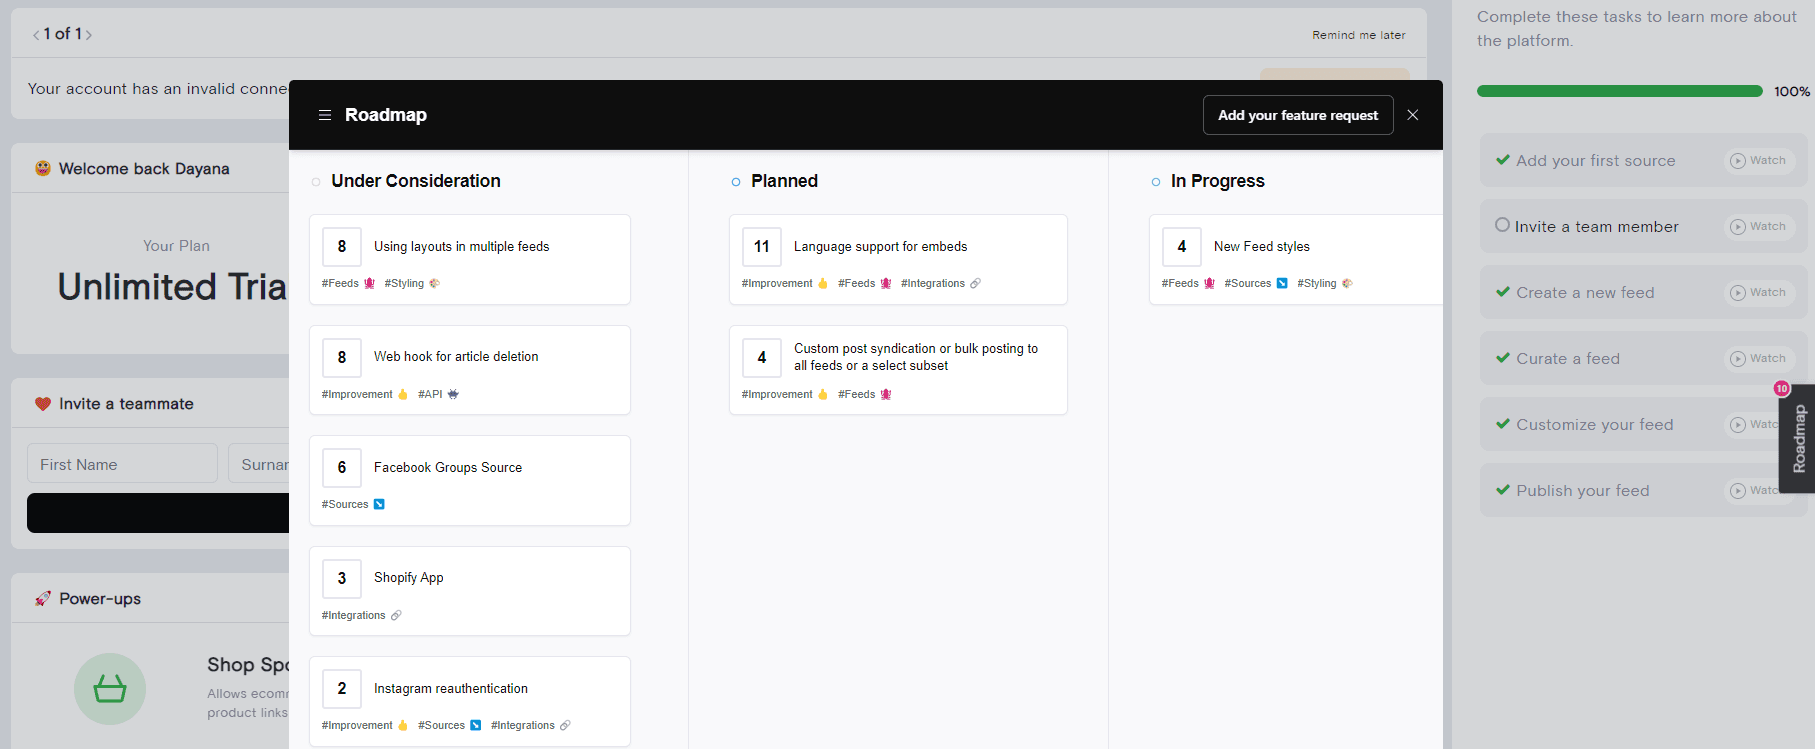Upvote Custom post syndication request
Image resolution: width=1815 pixels, height=749 pixels.
[x=762, y=357]
